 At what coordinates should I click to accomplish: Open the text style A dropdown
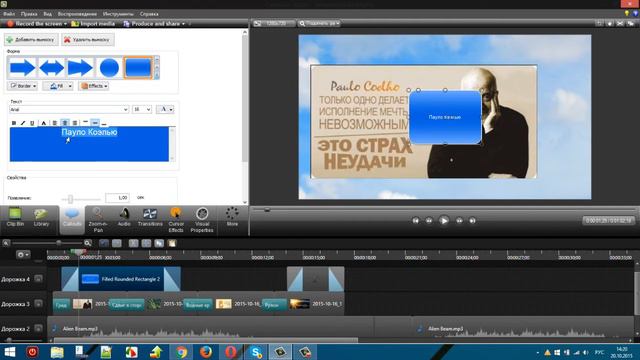[165, 109]
